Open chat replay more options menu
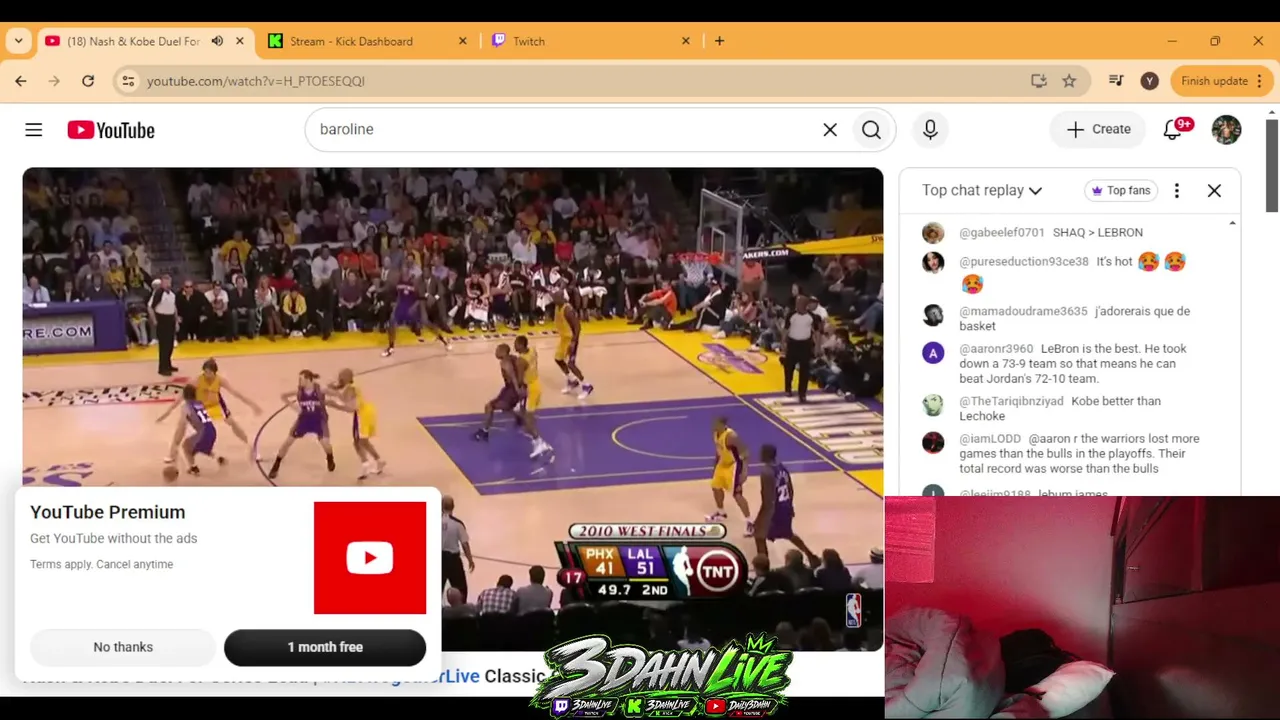This screenshot has width=1280, height=720. (x=1177, y=190)
